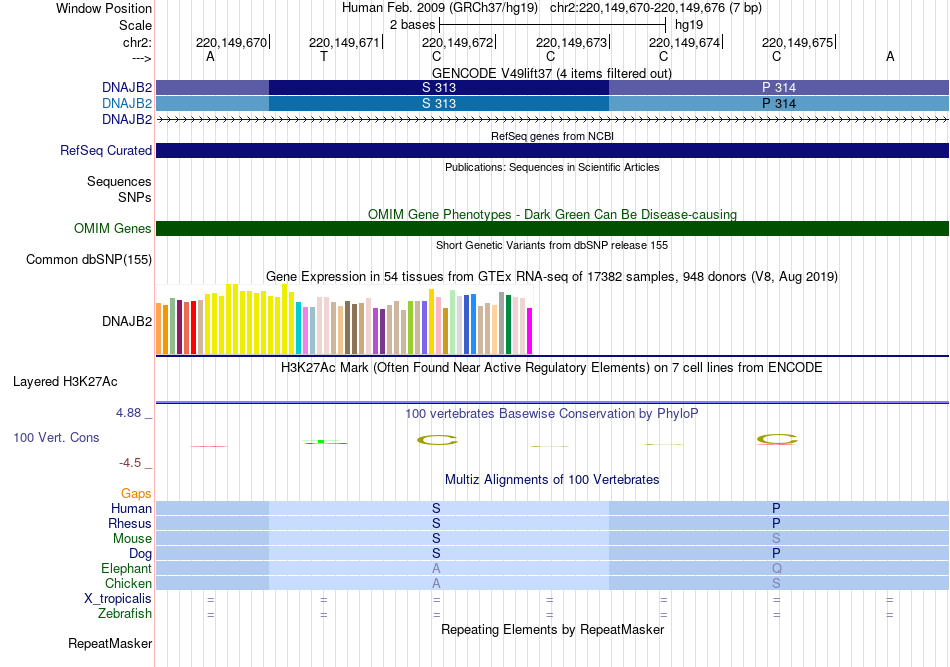
Task: Click DNAJB2 label beside GTEx bar chart
Action: click(127, 321)
